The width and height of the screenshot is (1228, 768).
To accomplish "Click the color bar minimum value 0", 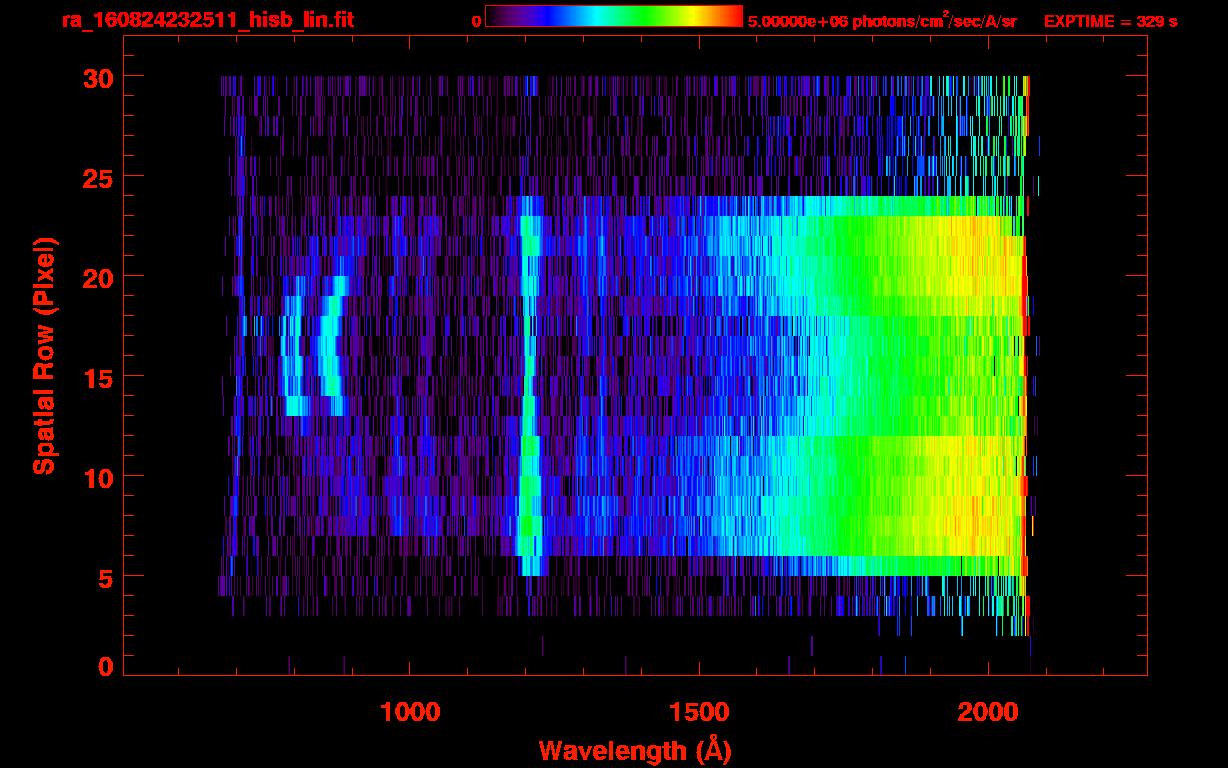I will pos(476,22).
